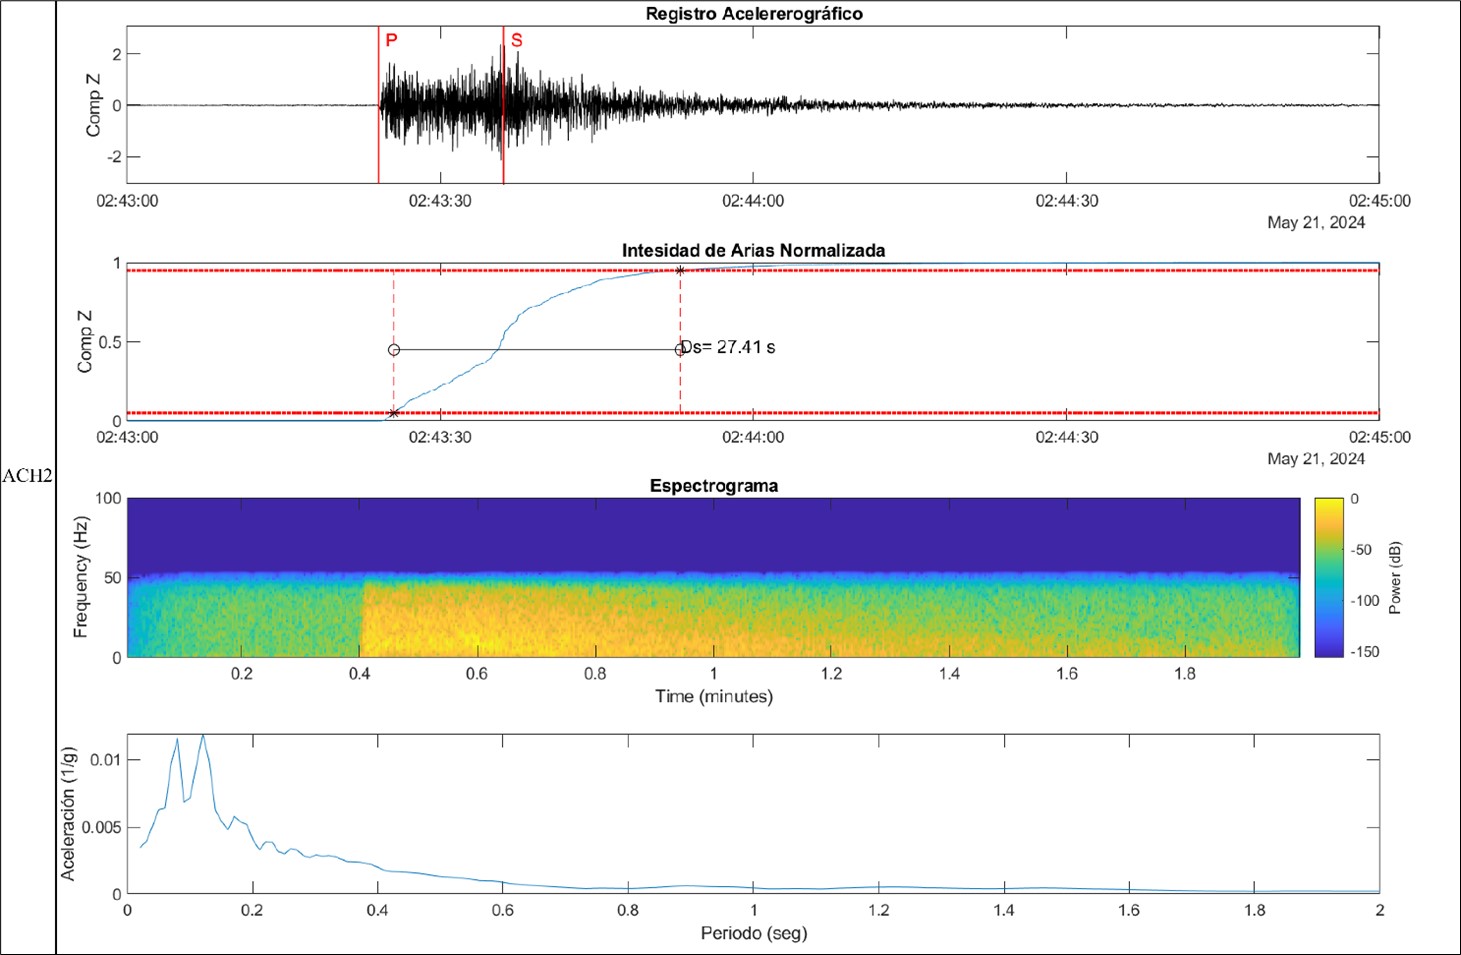Select the 'Intesidad de Arias Normalizada' title
This screenshot has width=1461, height=955.
point(753,250)
